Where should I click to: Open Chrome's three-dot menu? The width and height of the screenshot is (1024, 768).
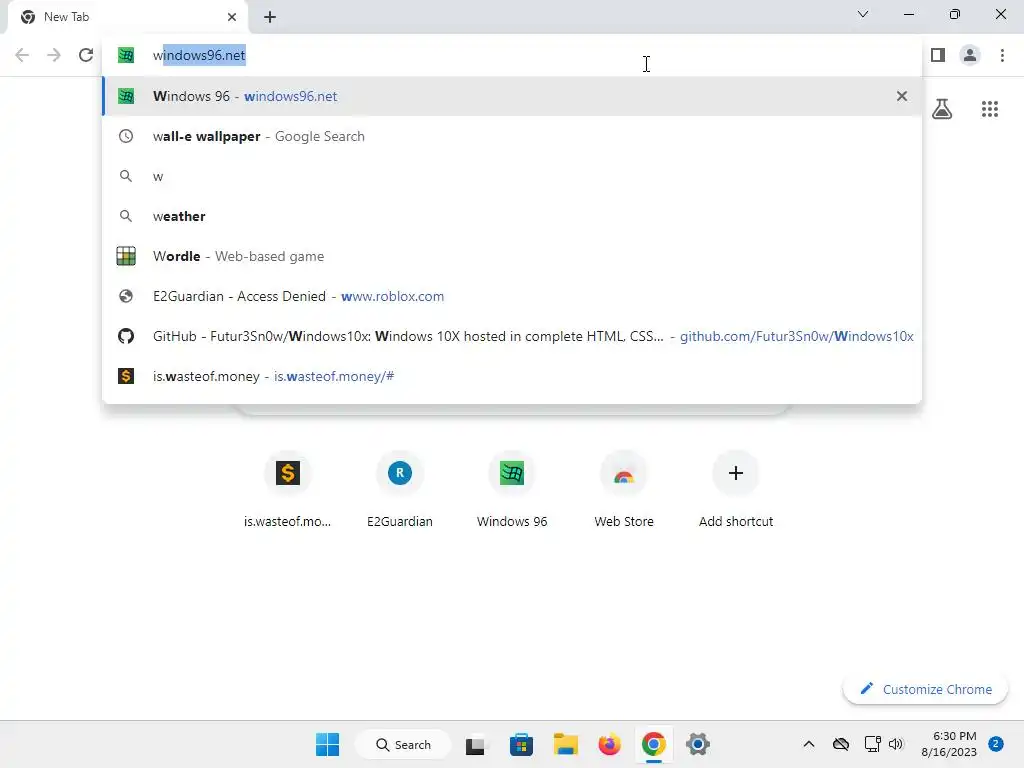(1002, 55)
